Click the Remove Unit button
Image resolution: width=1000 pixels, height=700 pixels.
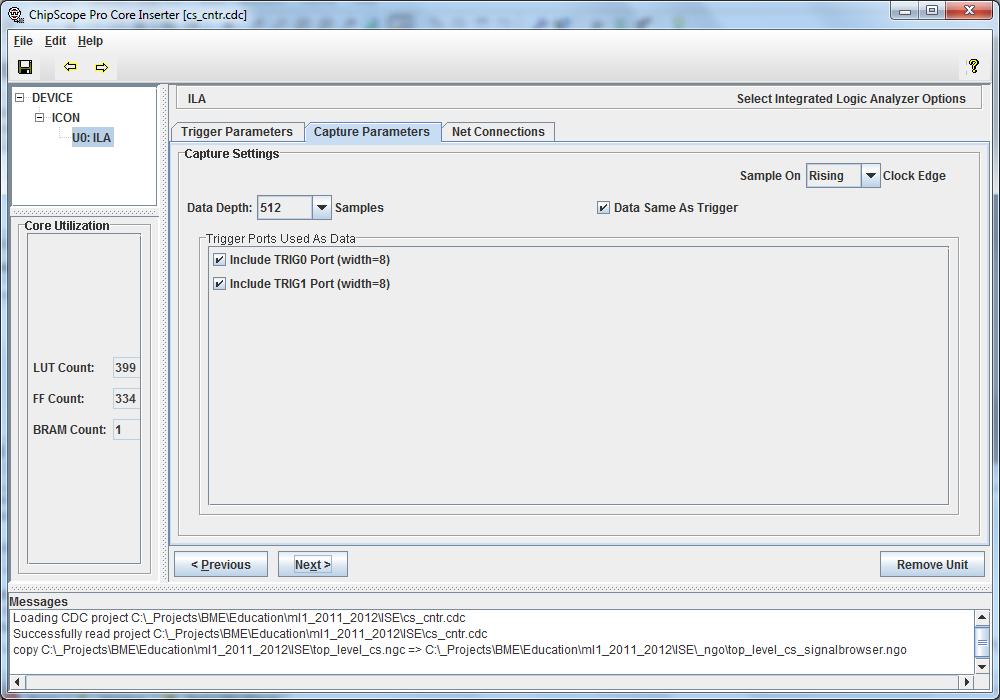(x=932, y=564)
